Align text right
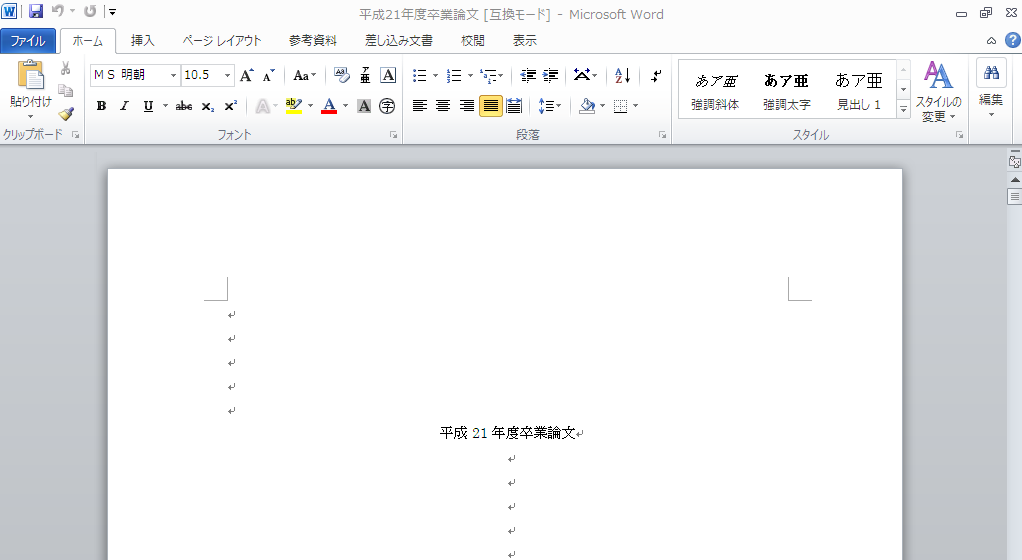The image size is (1022, 560). (467, 106)
